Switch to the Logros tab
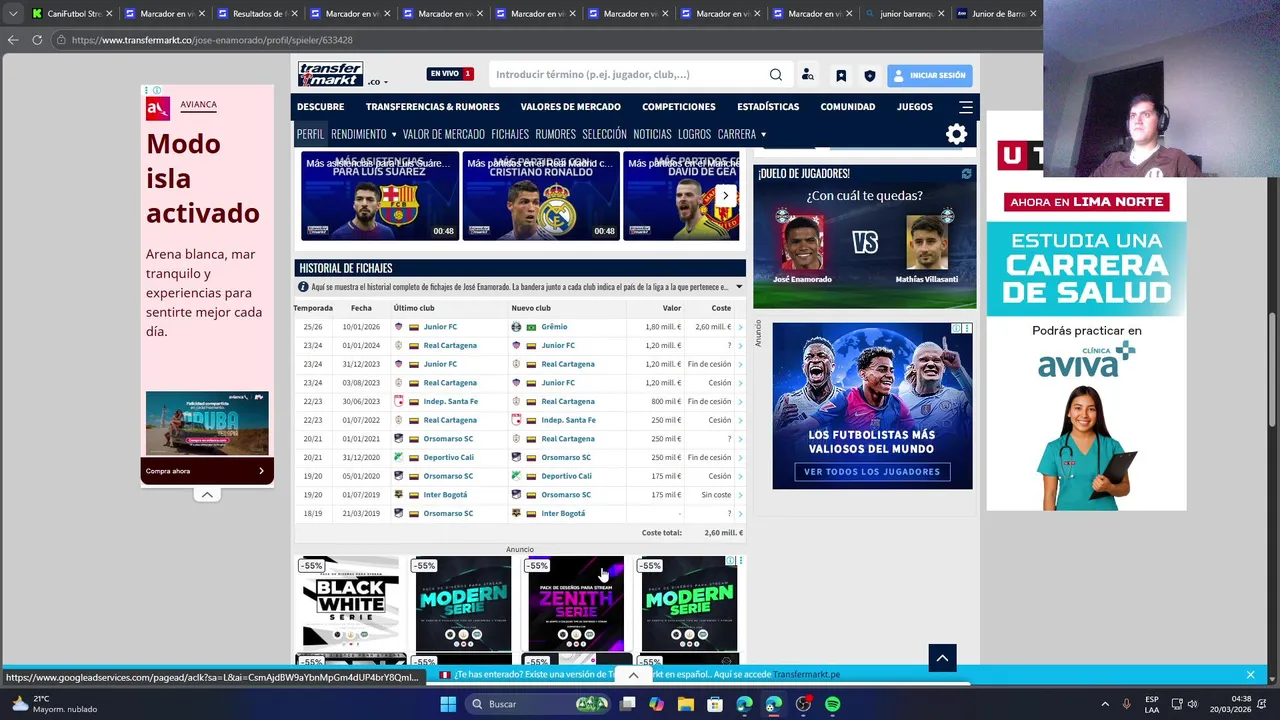Image resolution: width=1280 pixels, height=720 pixels. coord(694,134)
